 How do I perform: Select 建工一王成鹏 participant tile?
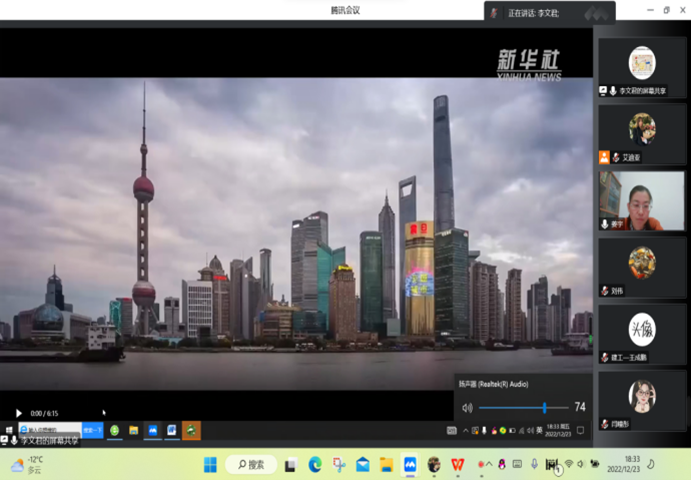coord(642,334)
